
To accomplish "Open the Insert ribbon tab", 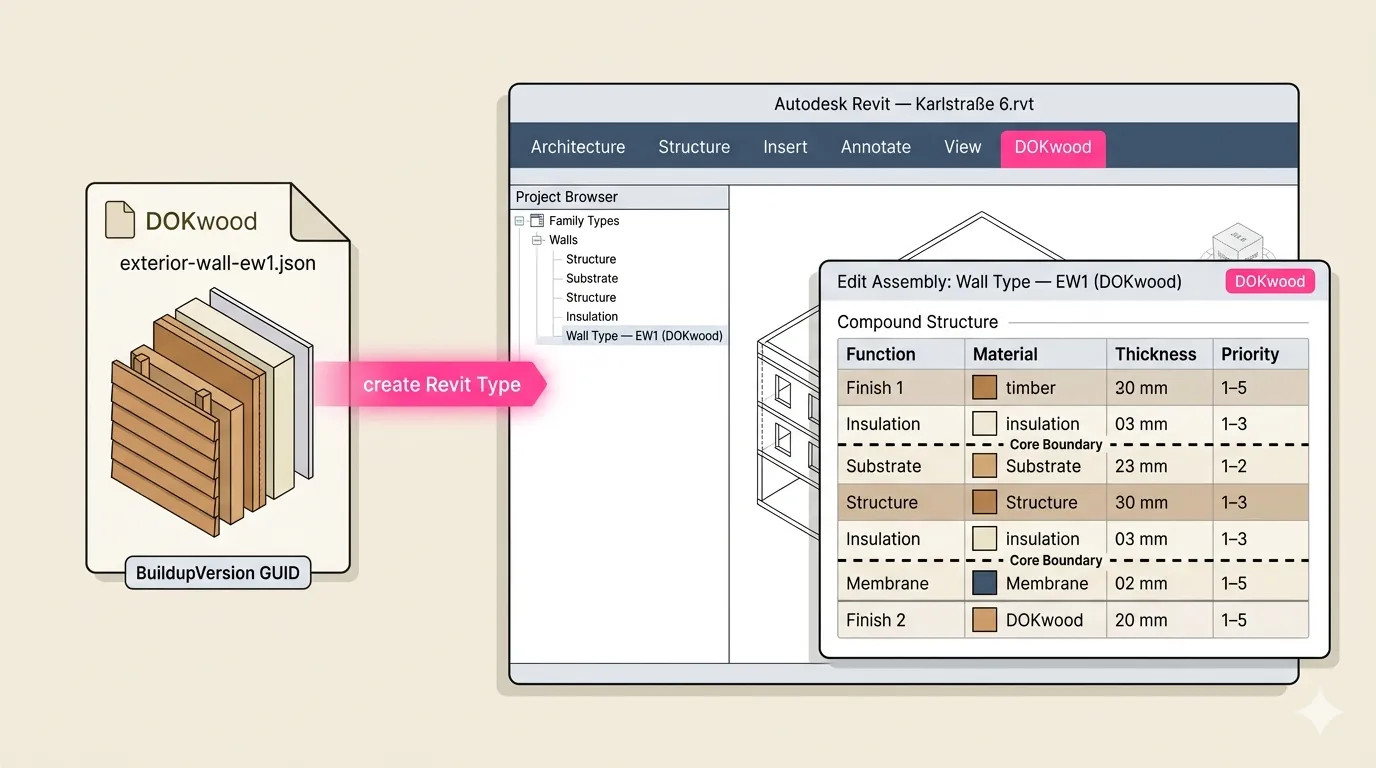I will 785,147.
